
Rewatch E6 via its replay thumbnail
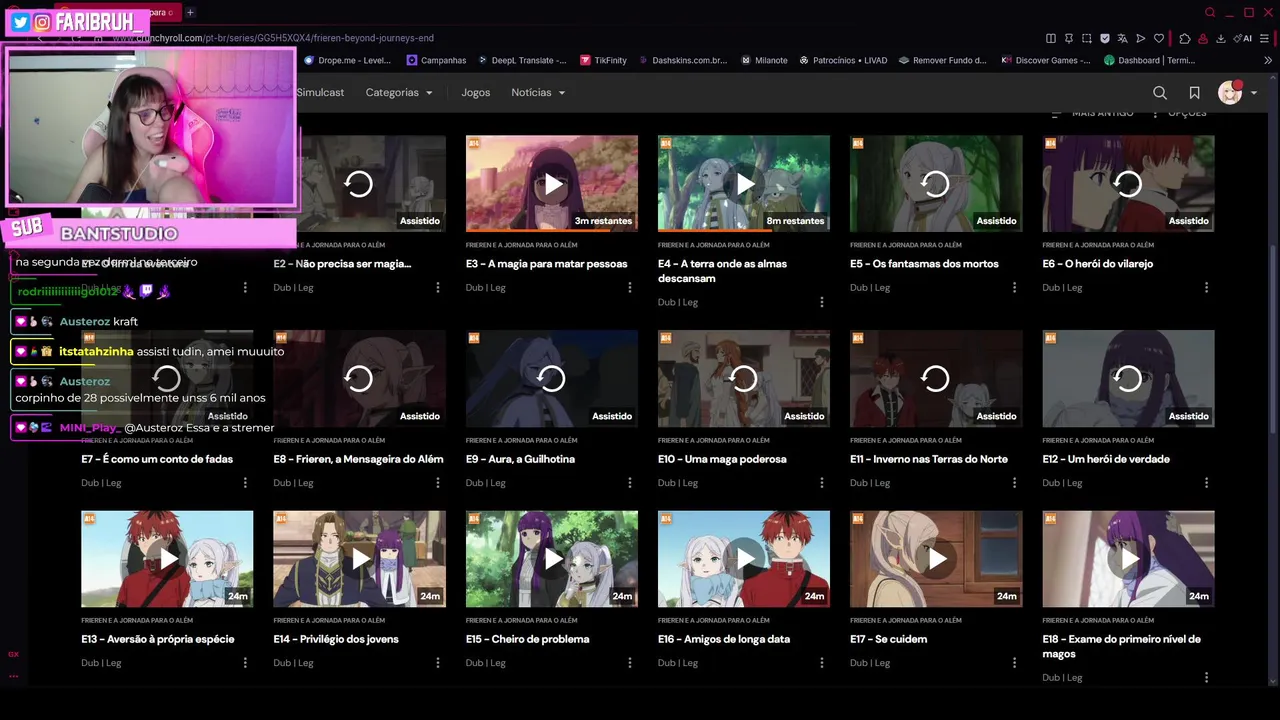click(1128, 184)
